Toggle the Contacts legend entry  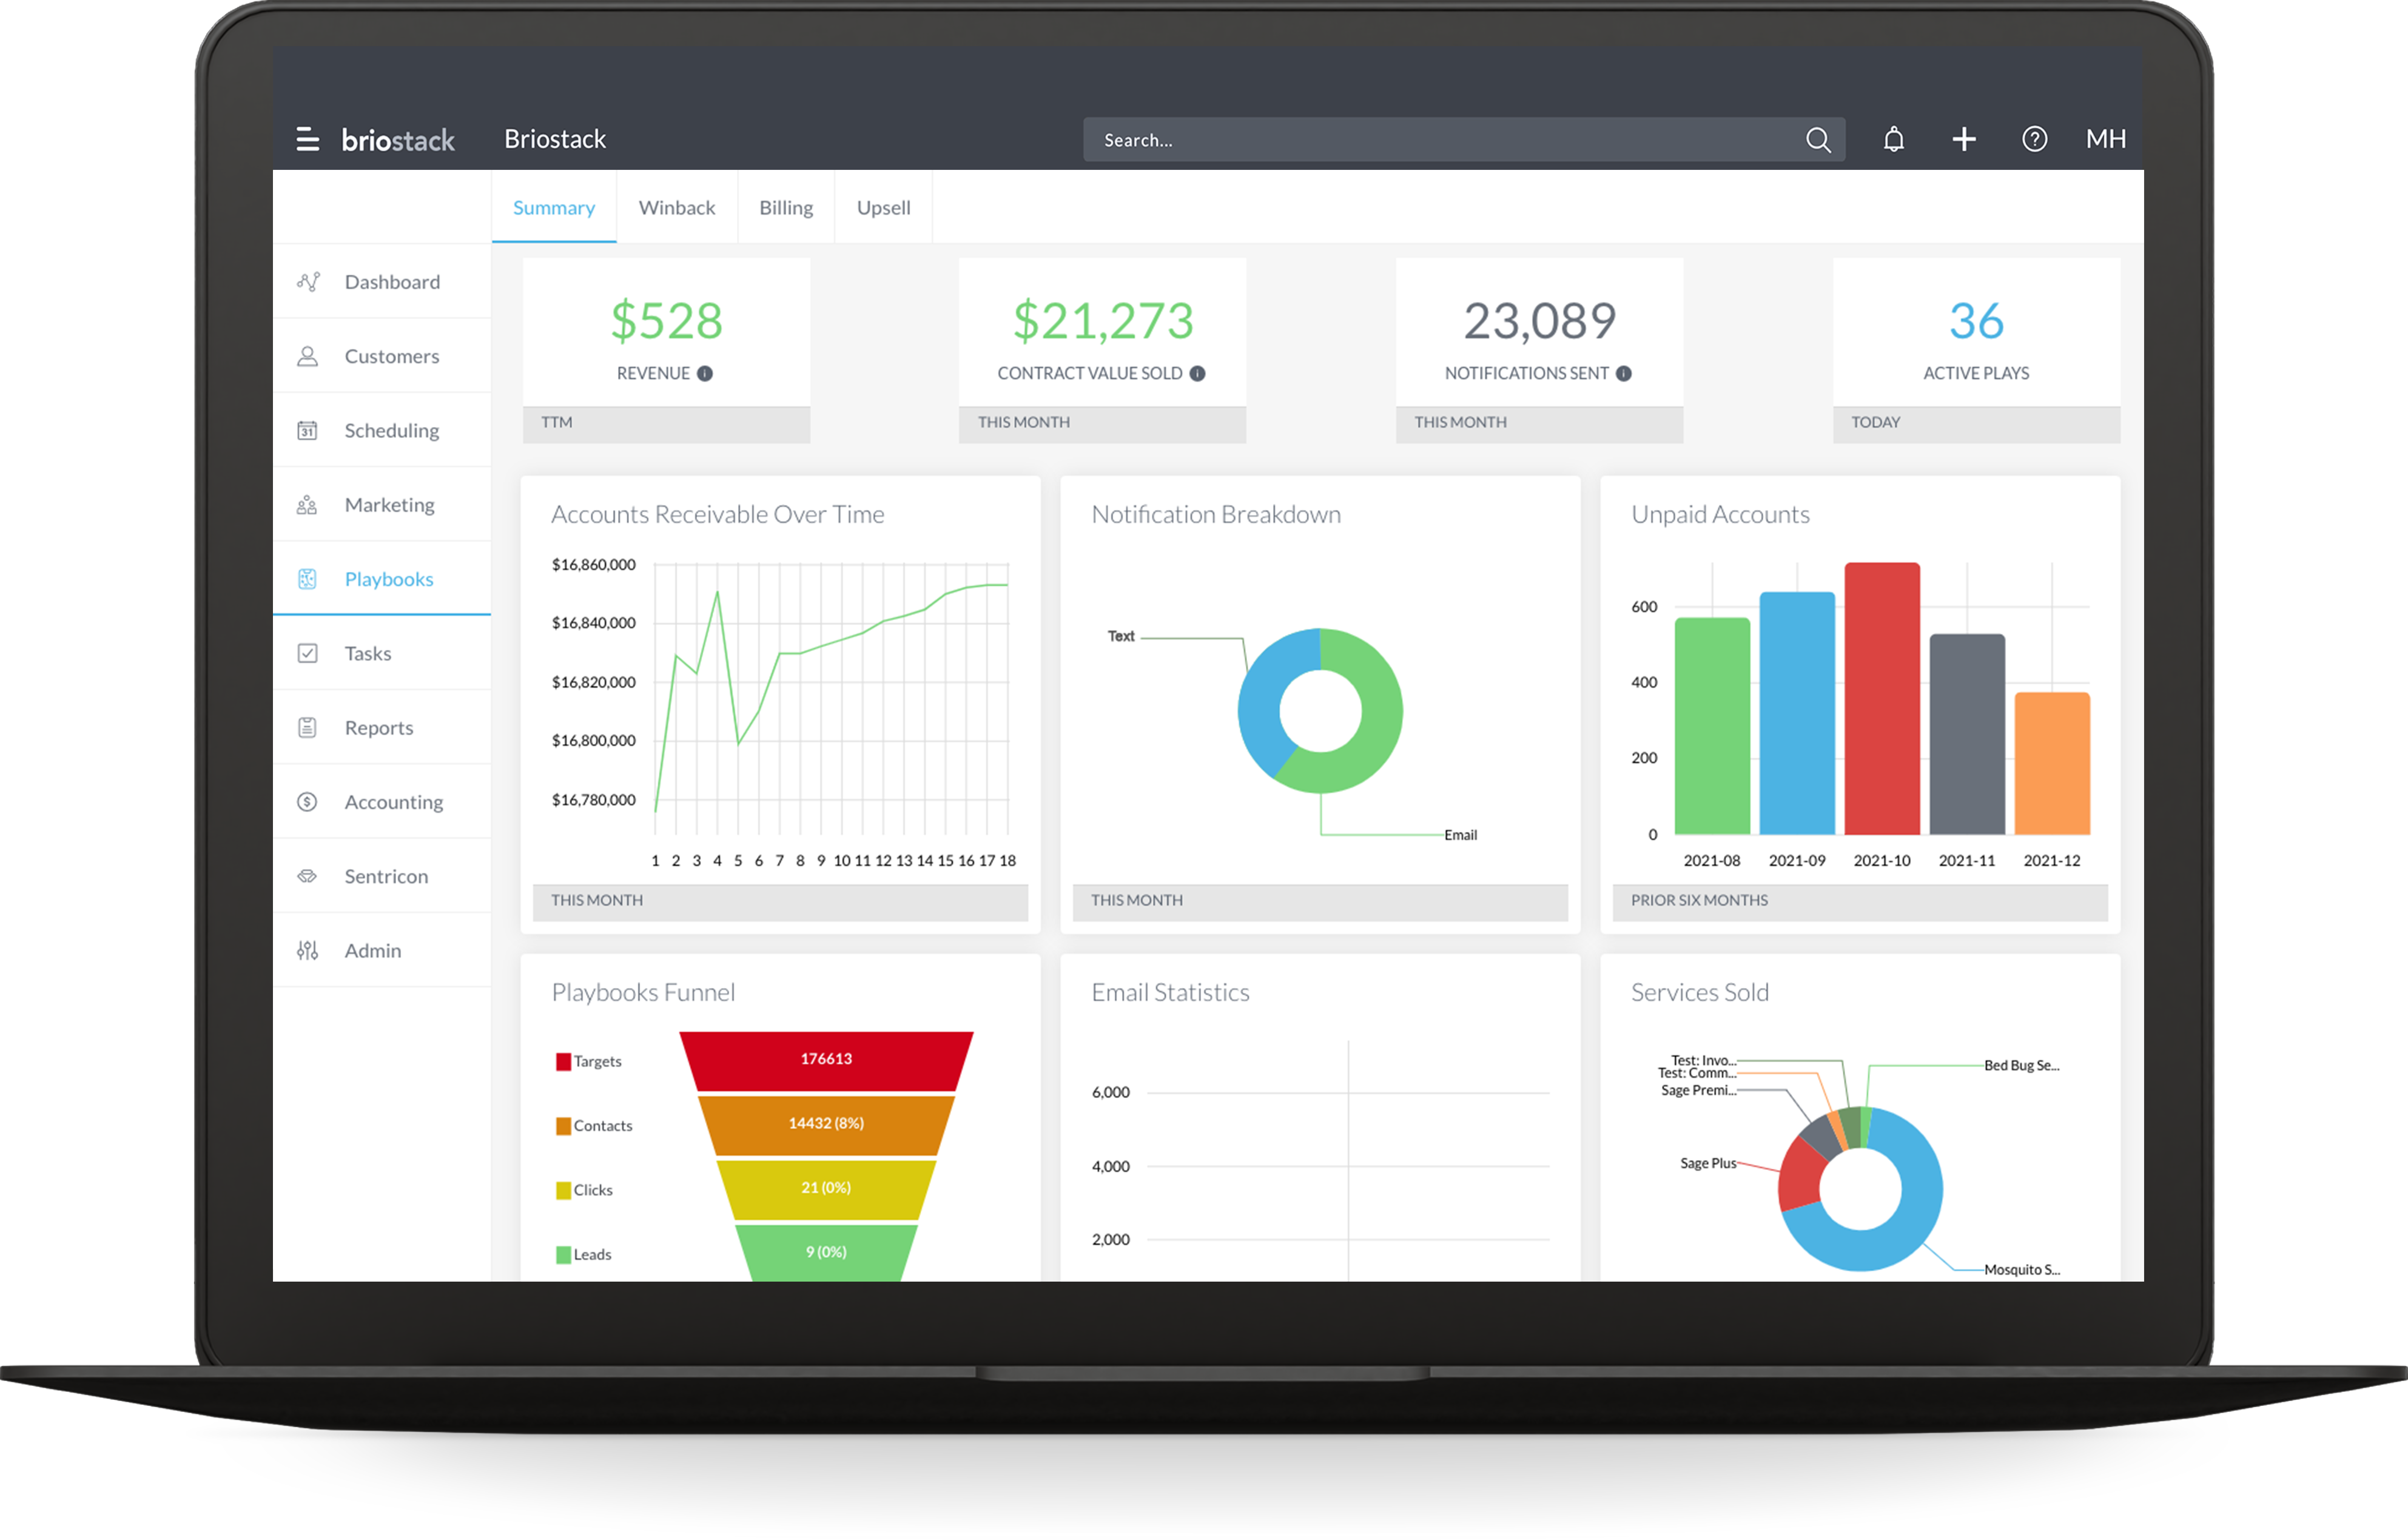[594, 1126]
